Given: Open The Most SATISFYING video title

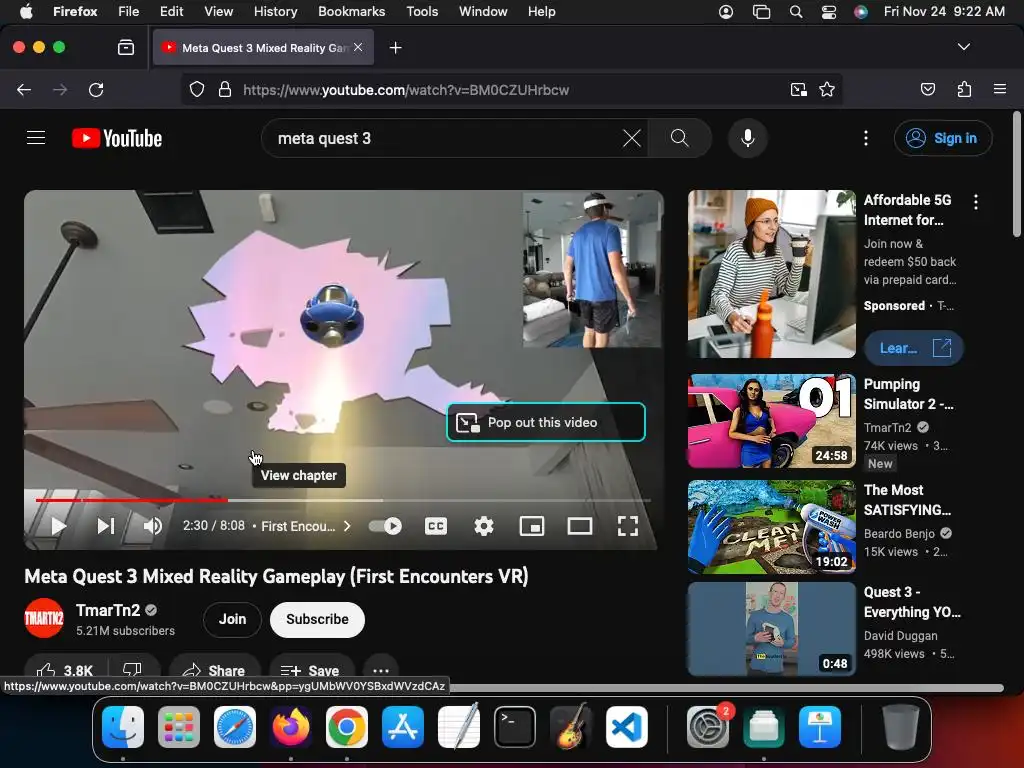Looking at the screenshot, I should tap(907, 500).
